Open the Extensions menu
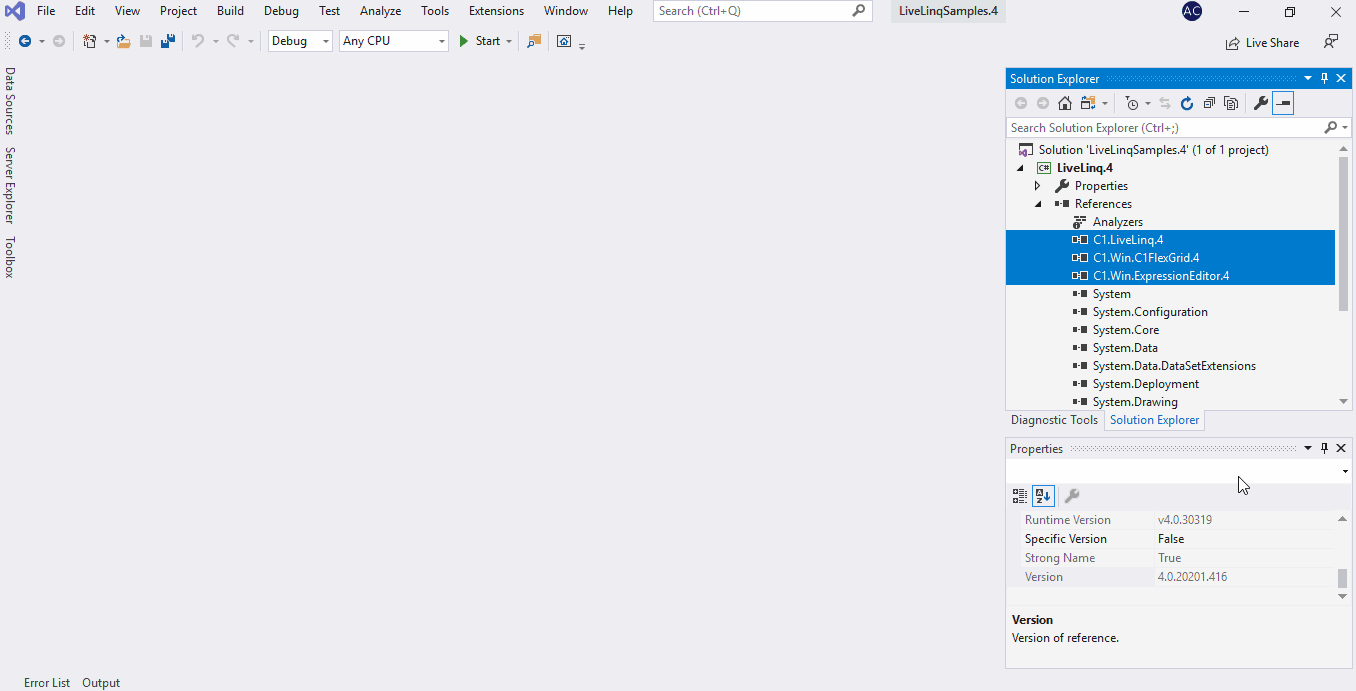Viewport: 1356px width, 691px height. 496,11
